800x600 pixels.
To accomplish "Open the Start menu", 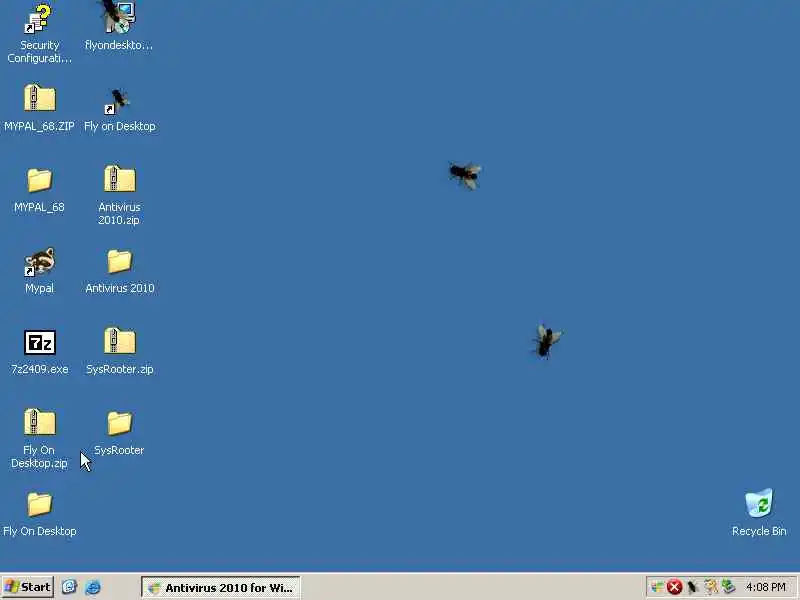I will coord(28,587).
